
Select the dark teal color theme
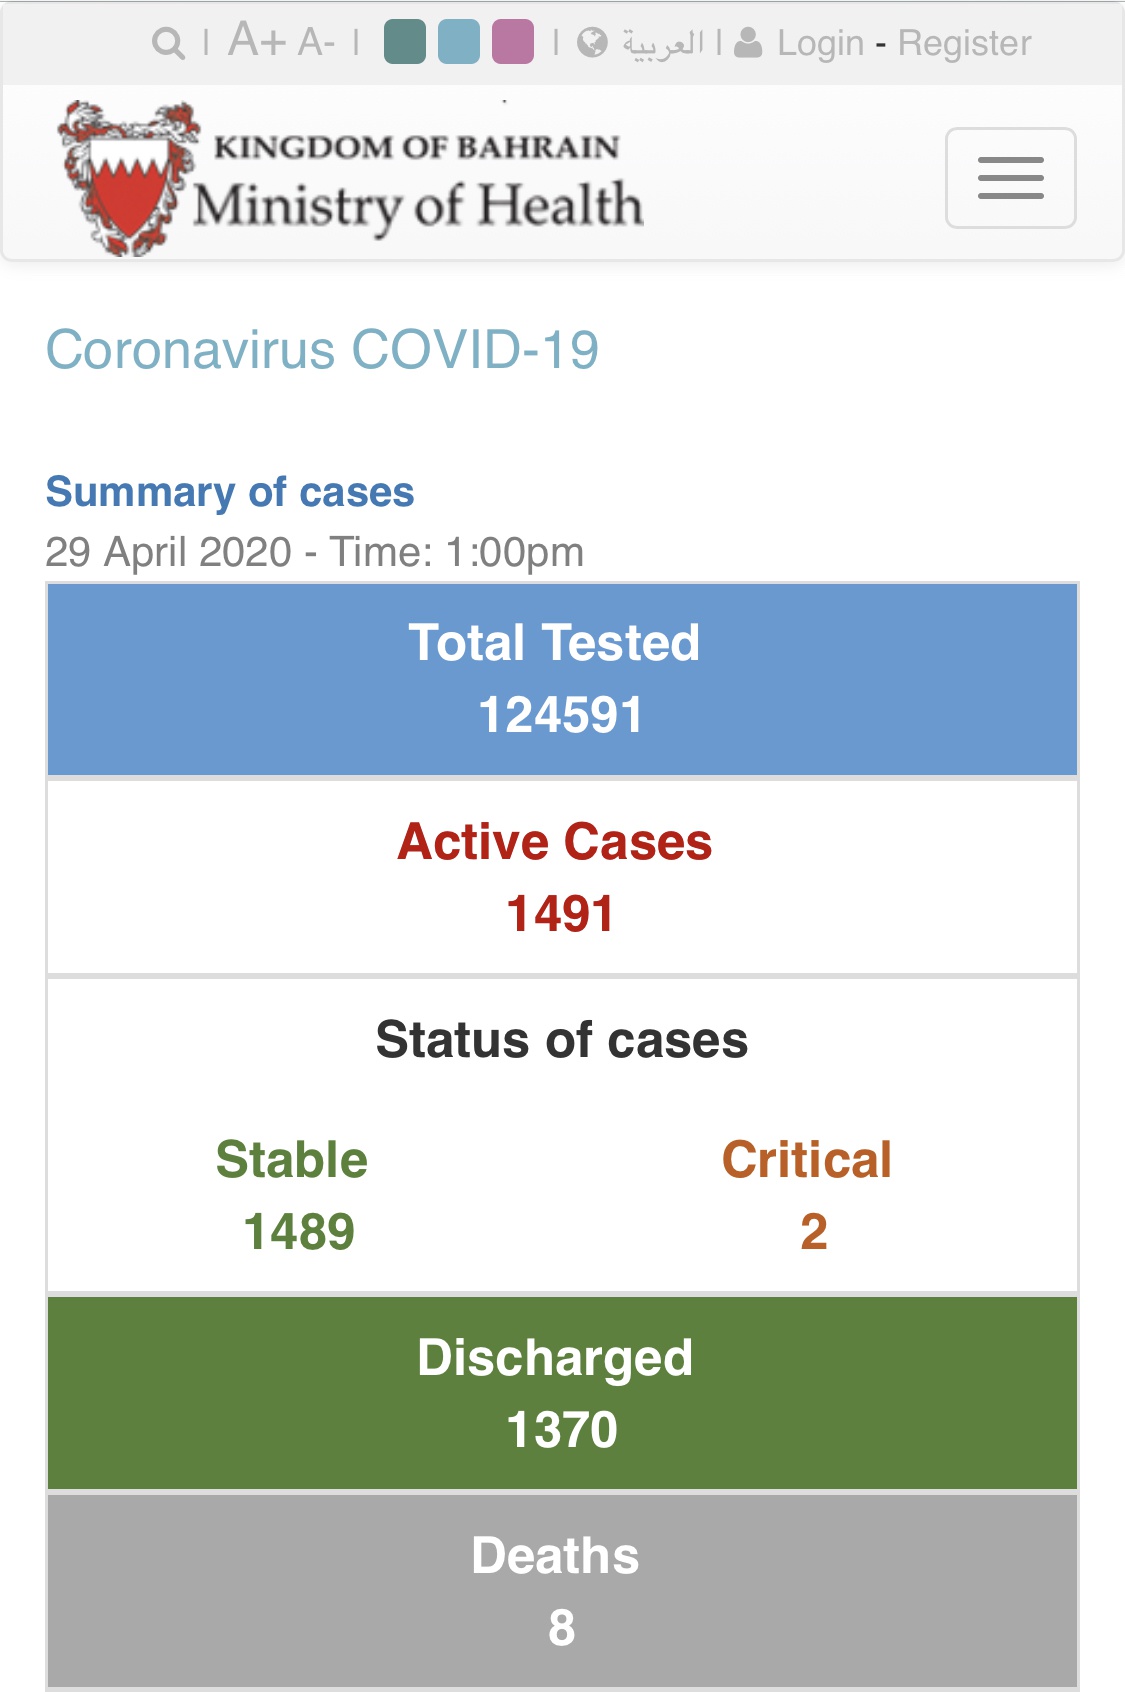(405, 42)
